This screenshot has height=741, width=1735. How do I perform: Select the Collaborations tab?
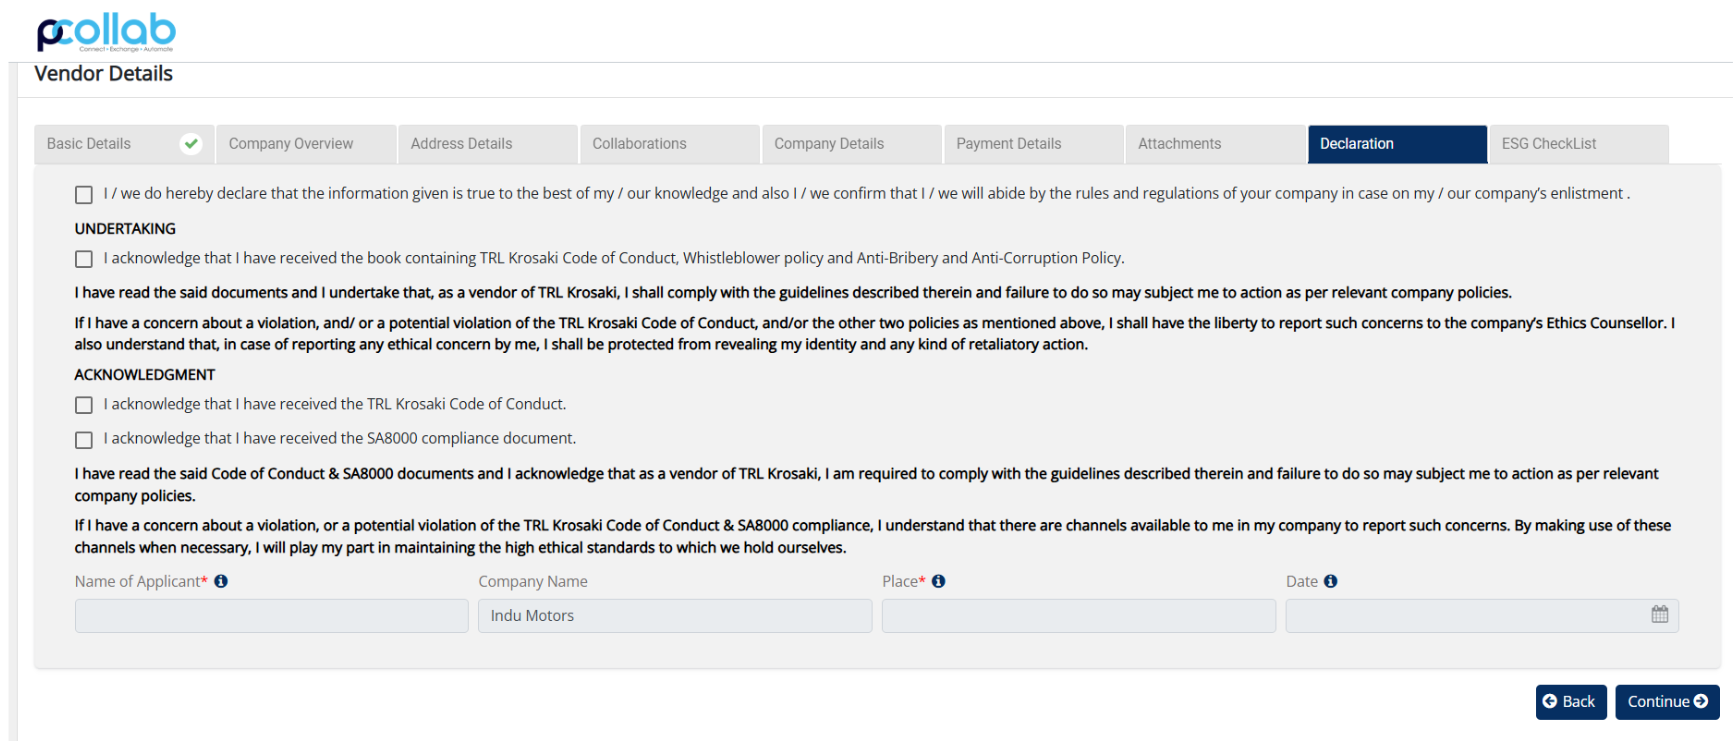pyautogui.click(x=670, y=144)
